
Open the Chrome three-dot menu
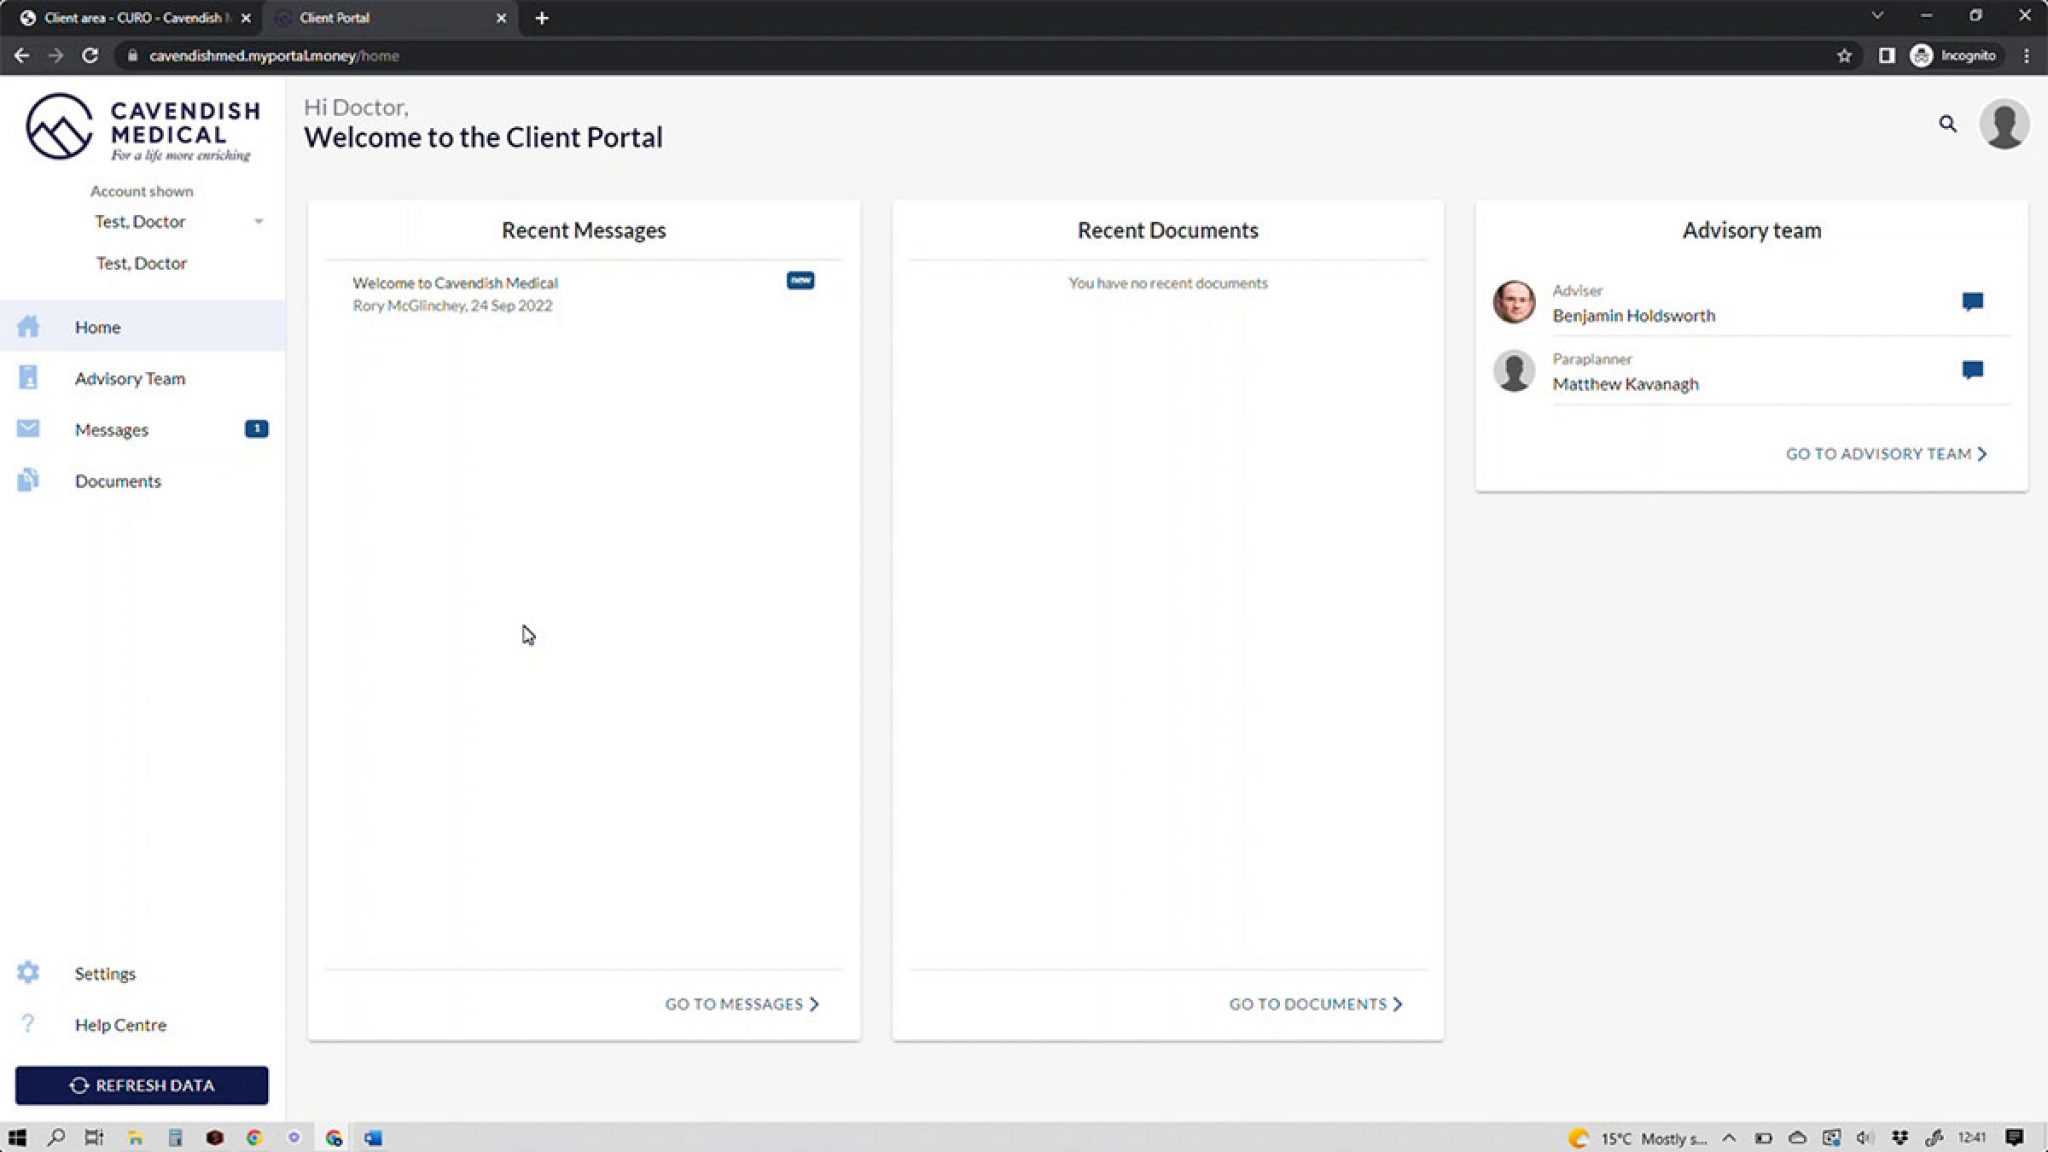coord(2026,56)
